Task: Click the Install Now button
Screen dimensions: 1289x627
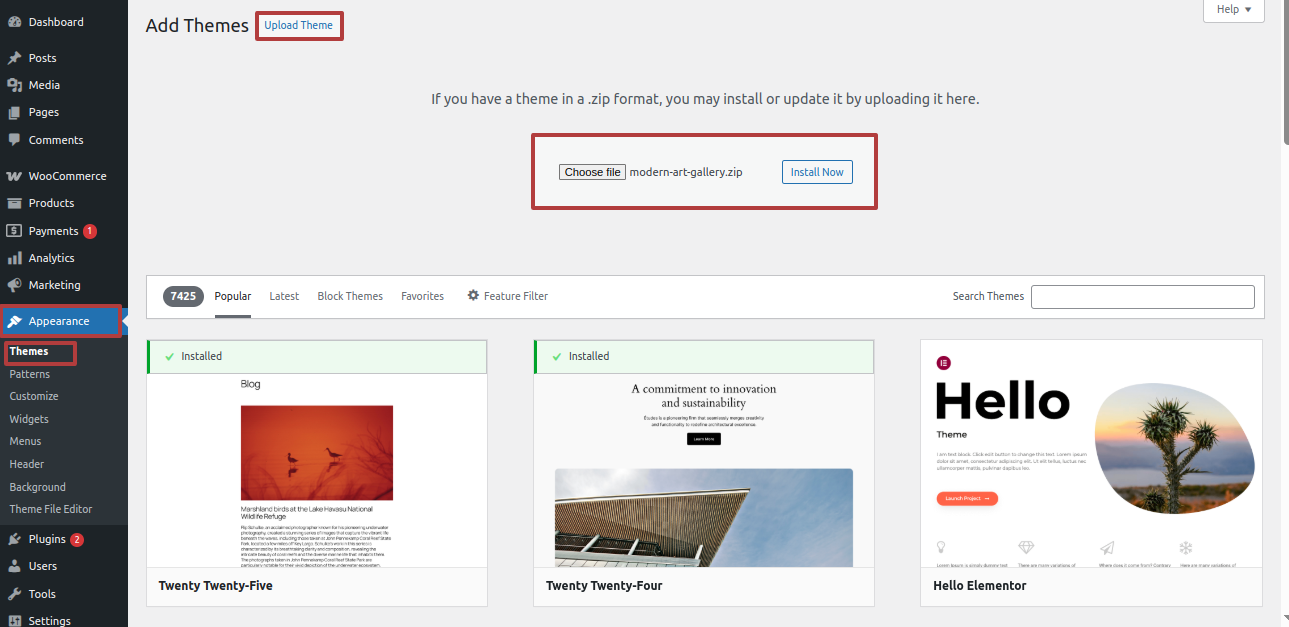Action: (817, 172)
